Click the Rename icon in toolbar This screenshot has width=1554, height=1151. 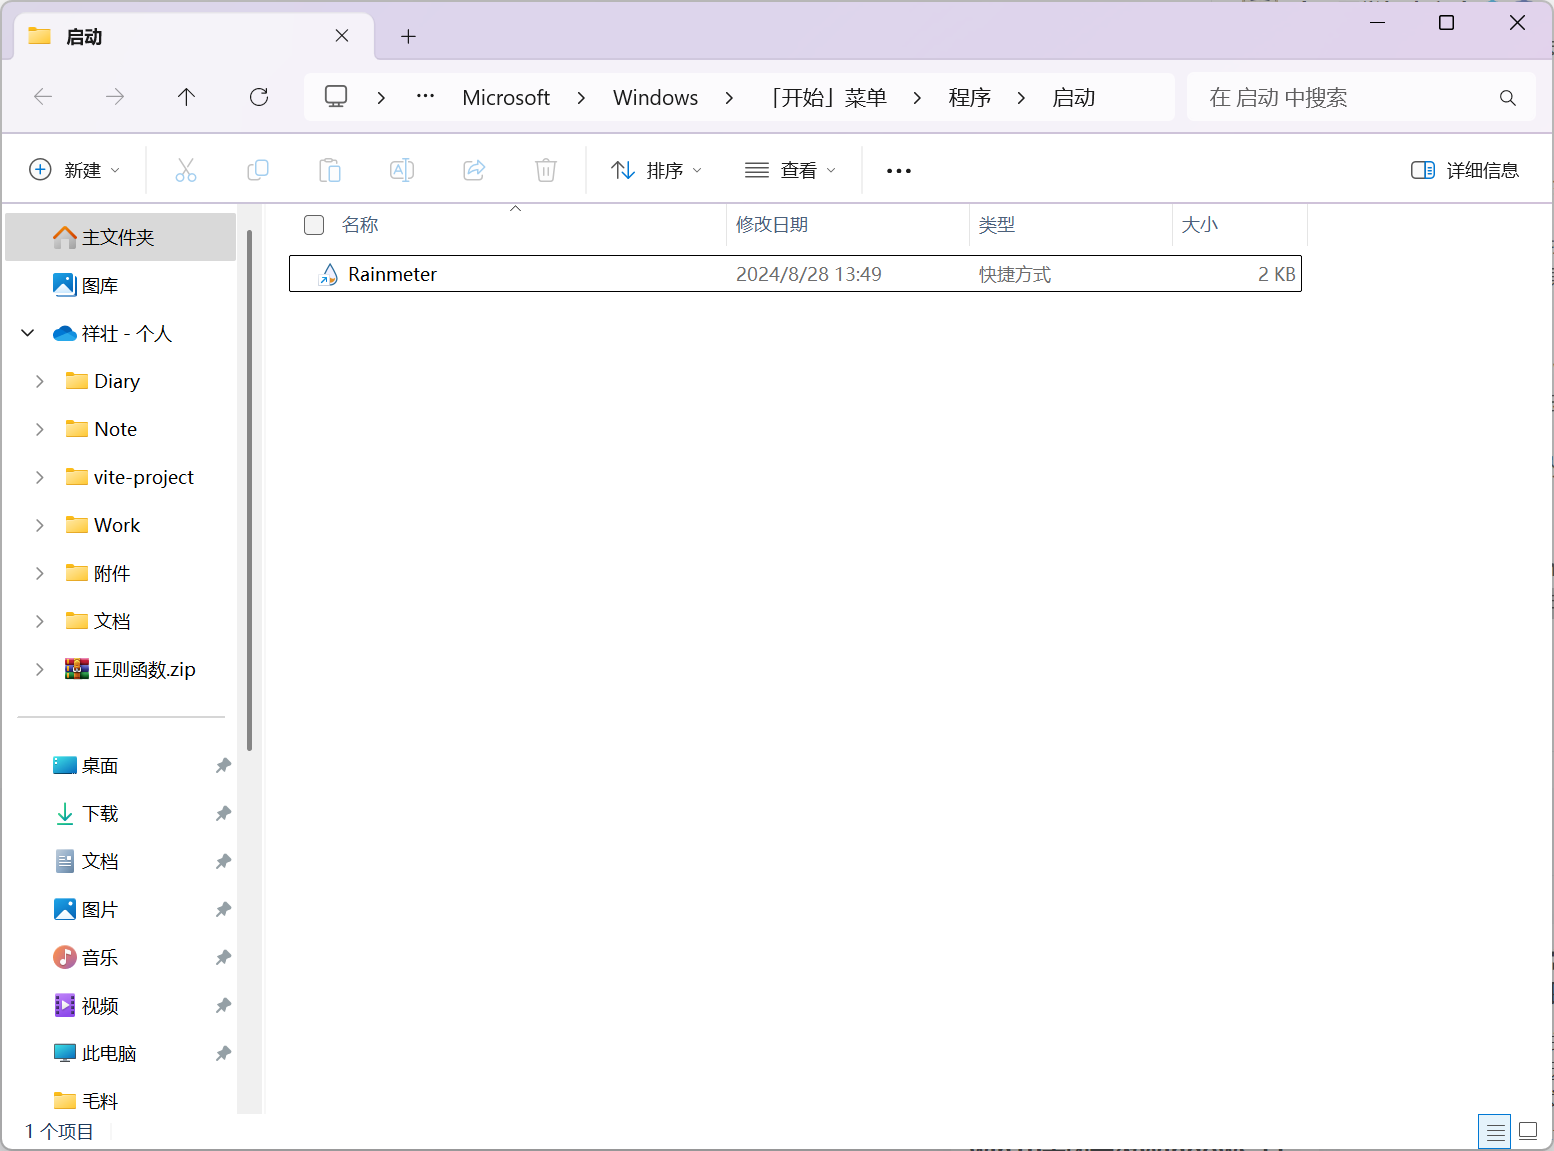click(402, 170)
